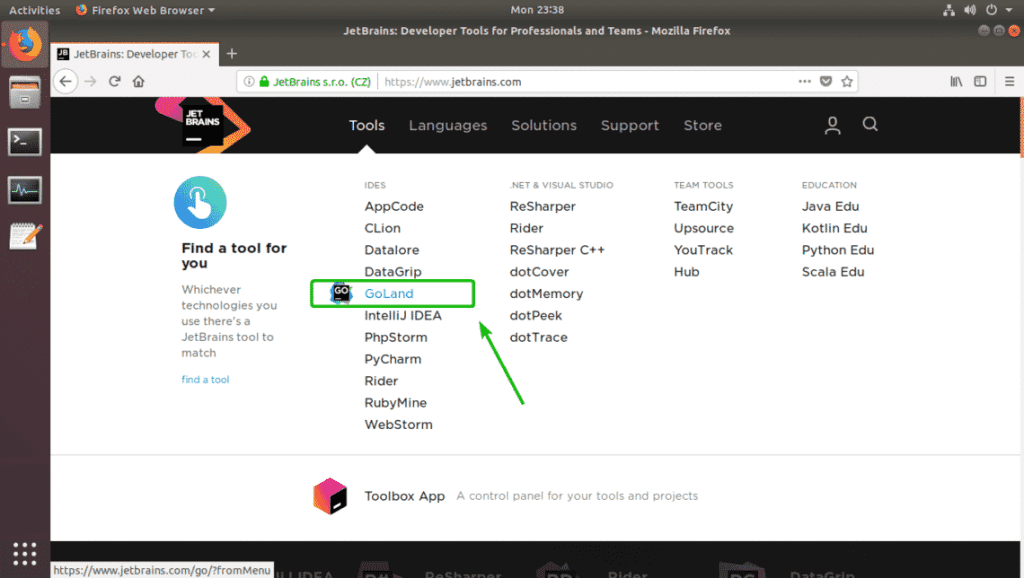
Task: Open page actions three-dot menu
Action: 805,82
